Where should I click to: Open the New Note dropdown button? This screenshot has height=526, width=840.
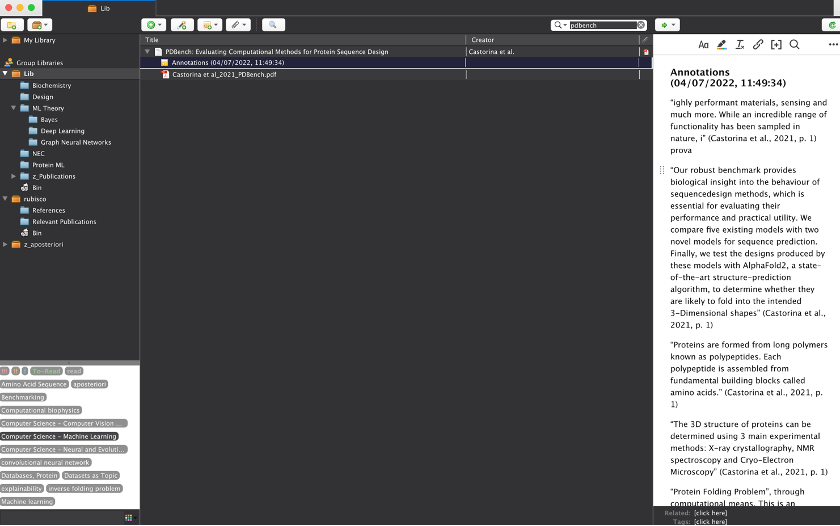tap(209, 25)
